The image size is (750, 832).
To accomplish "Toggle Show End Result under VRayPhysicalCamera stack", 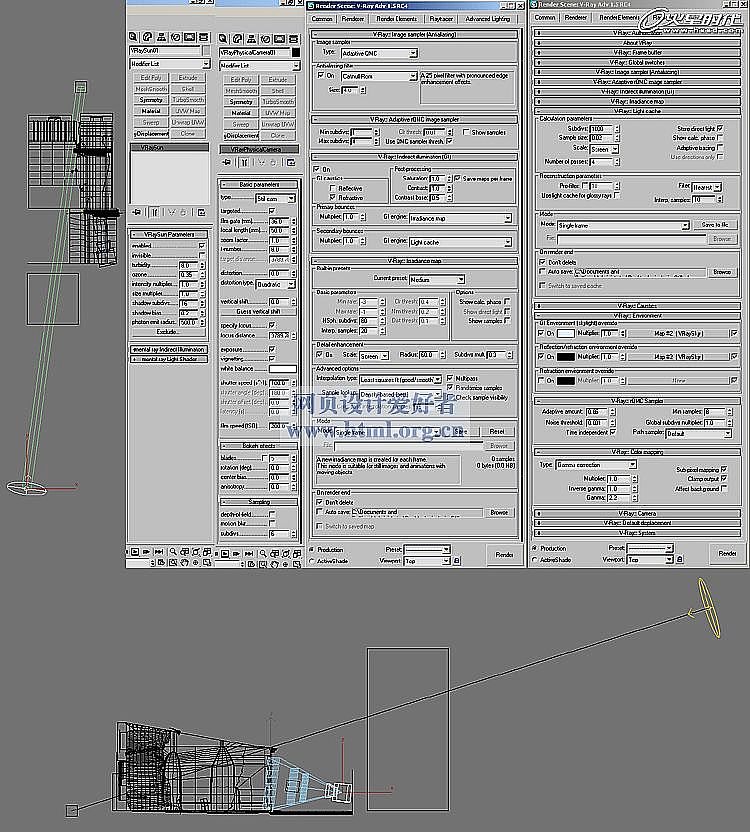I will click(x=244, y=162).
